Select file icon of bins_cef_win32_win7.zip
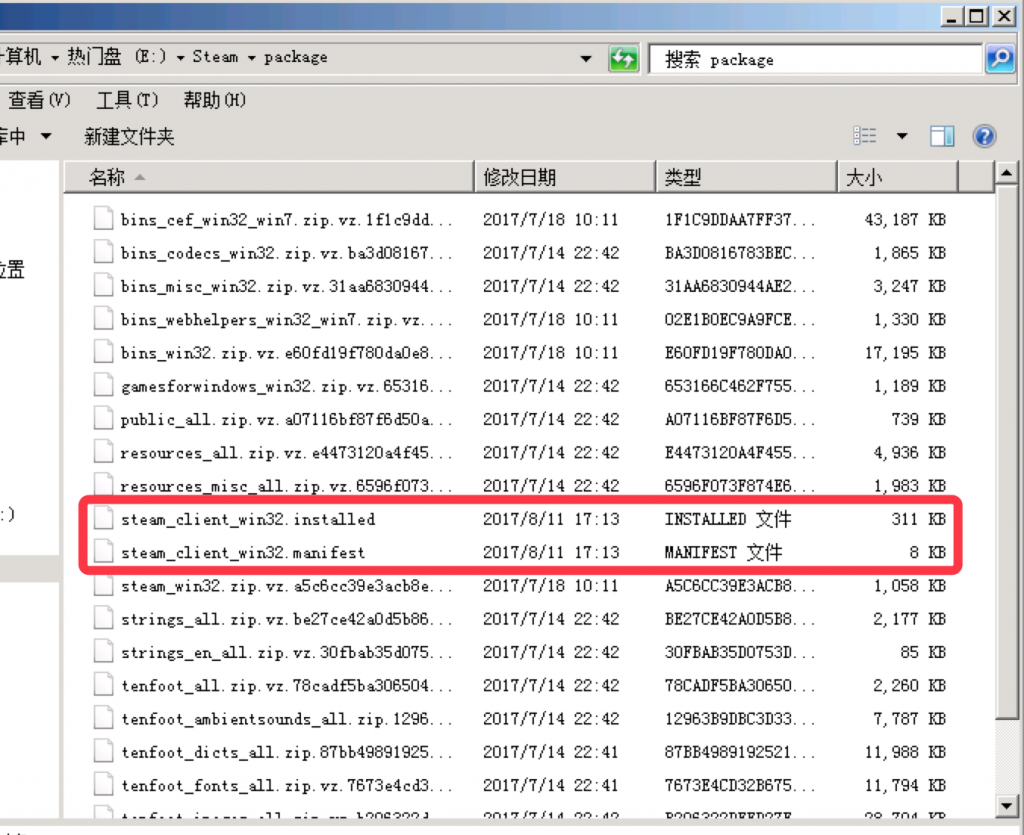Image resolution: width=1024 pixels, height=835 pixels. click(103, 218)
